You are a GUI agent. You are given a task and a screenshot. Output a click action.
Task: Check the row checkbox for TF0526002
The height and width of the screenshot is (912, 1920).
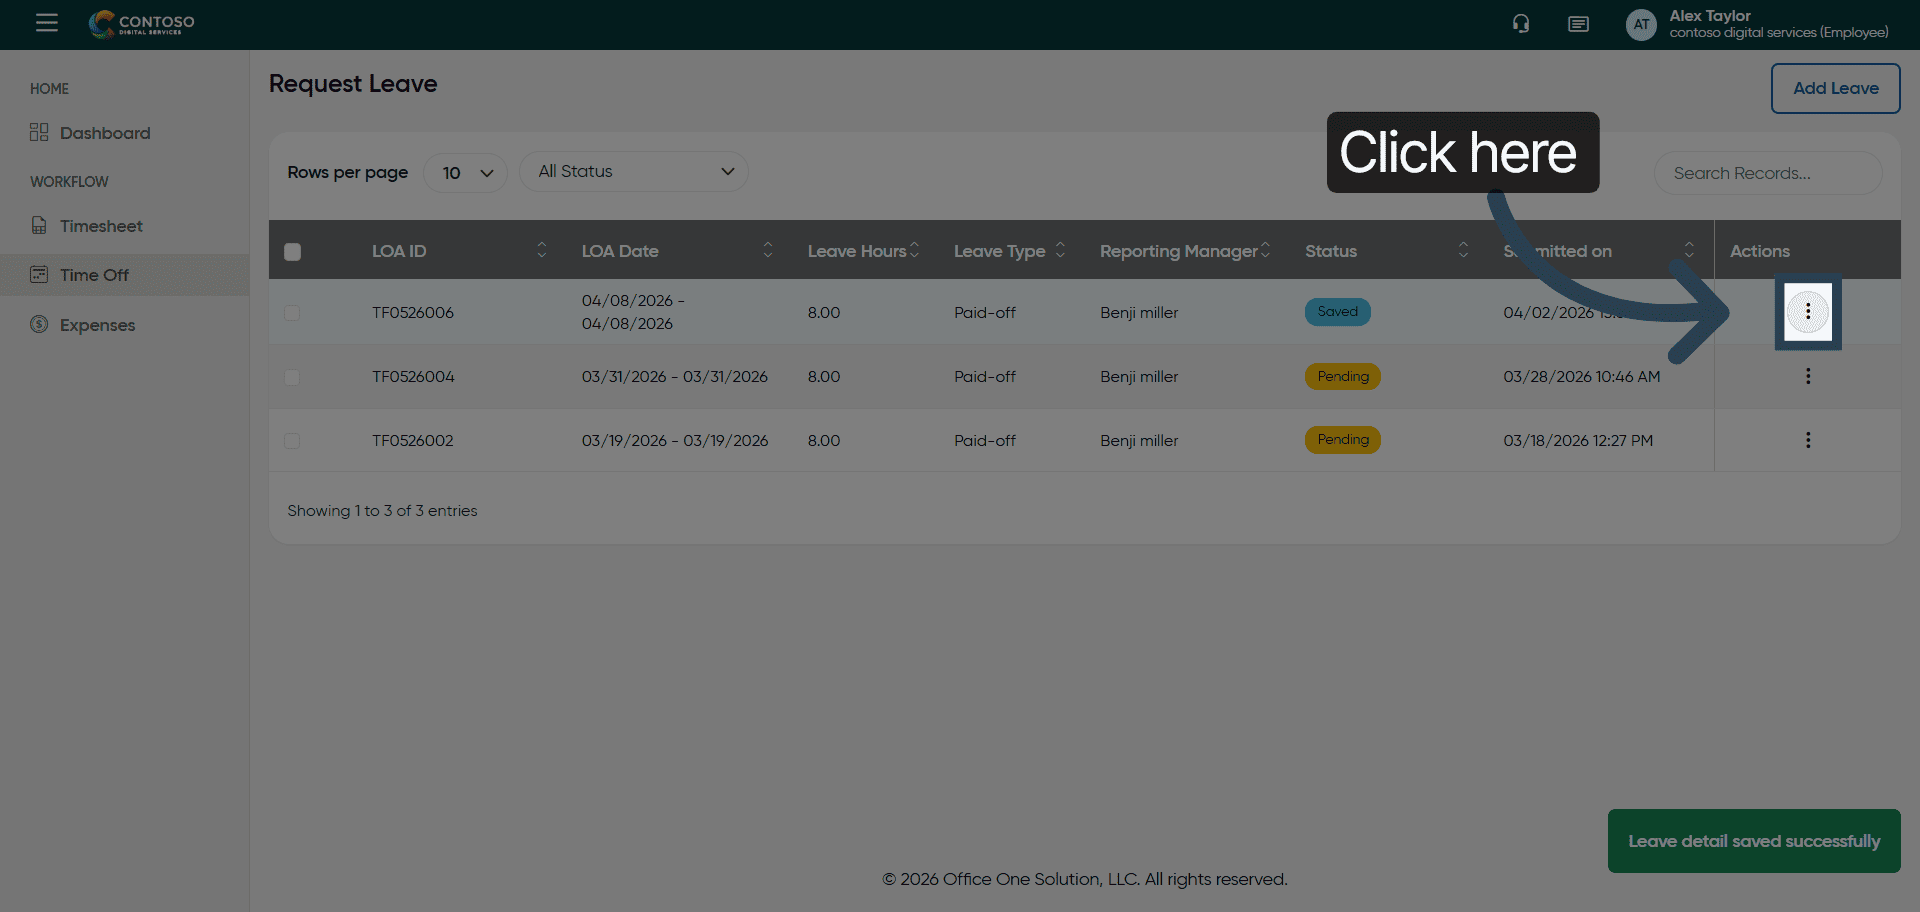point(292,441)
